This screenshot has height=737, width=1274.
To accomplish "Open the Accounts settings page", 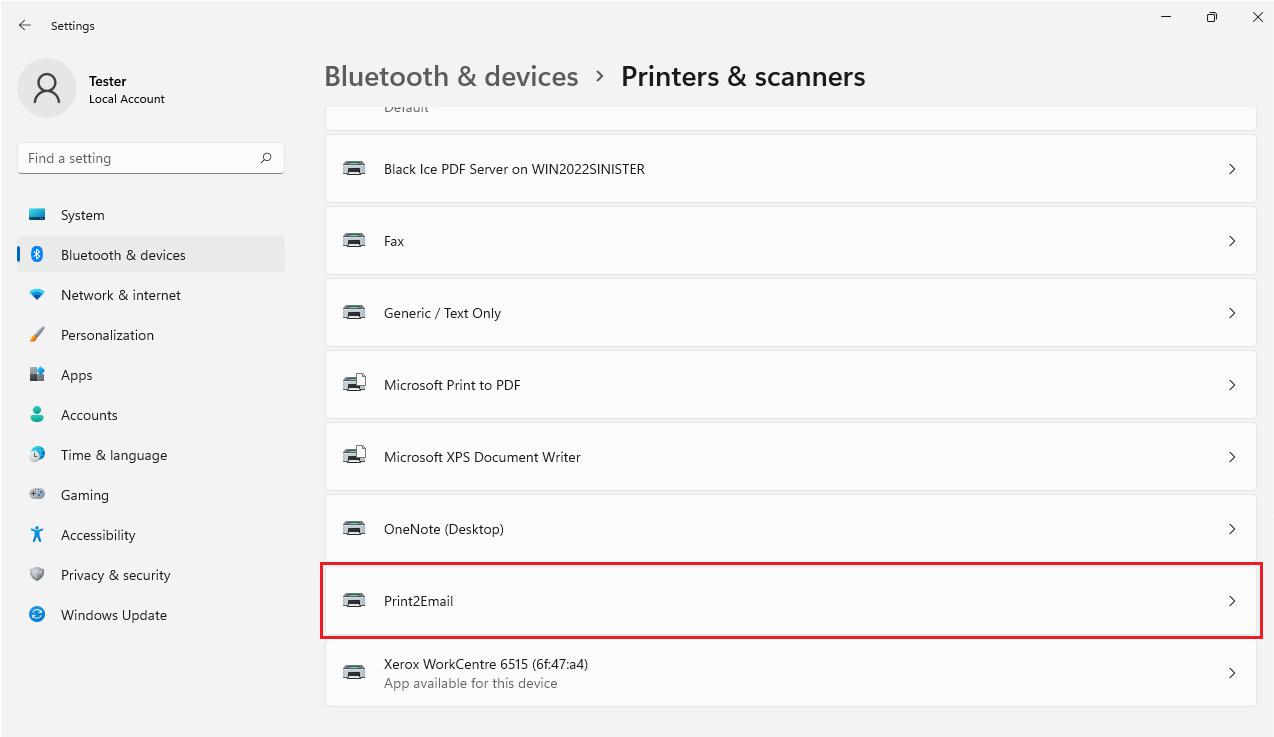I will point(151,415).
